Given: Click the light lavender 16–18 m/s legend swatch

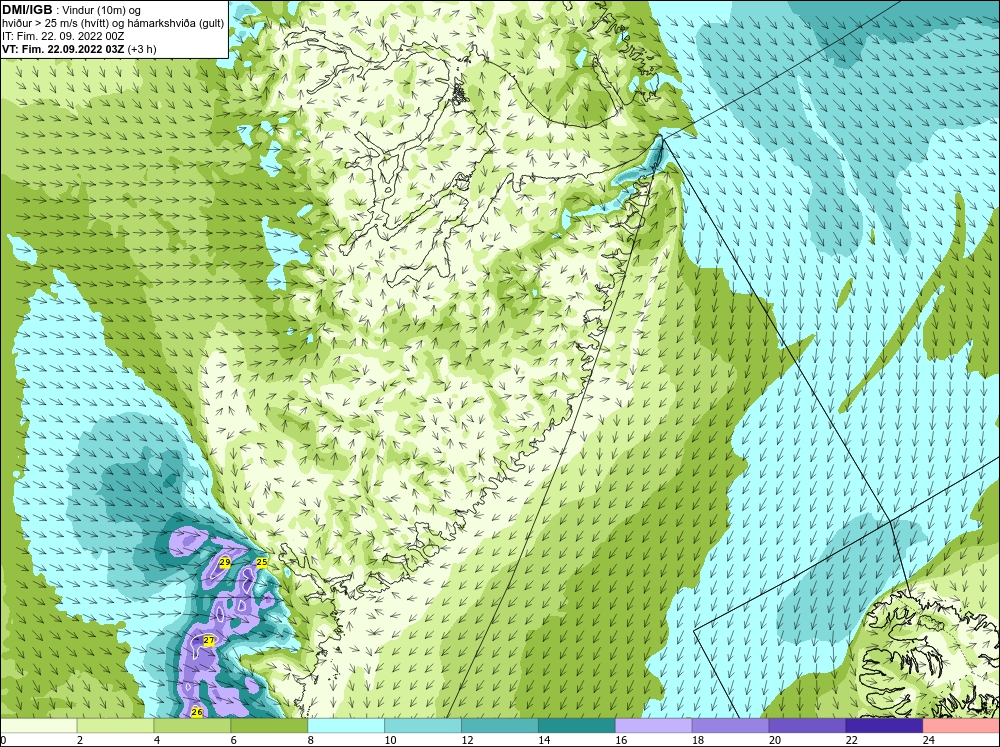Looking at the screenshot, I should tap(654, 725).
